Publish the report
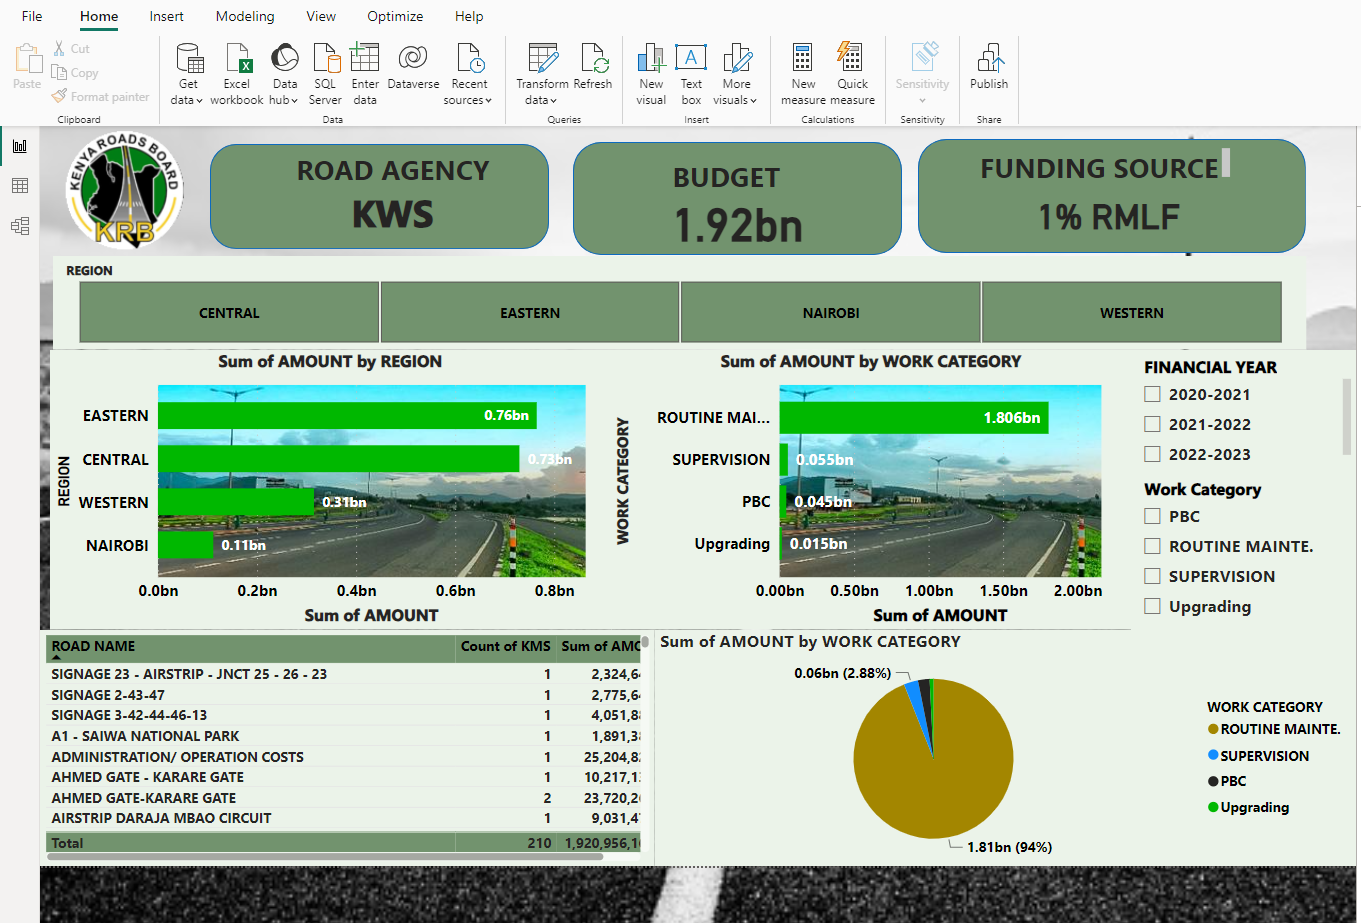This screenshot has width=1361, height=923. click(x=989, y=60)
